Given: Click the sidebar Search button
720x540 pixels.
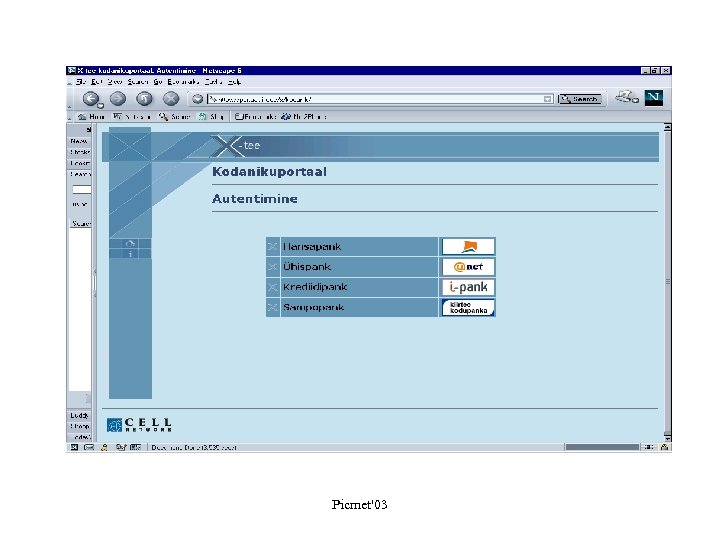Looking at the screenshot, I should pyautogui.click(x=81, y=223).
